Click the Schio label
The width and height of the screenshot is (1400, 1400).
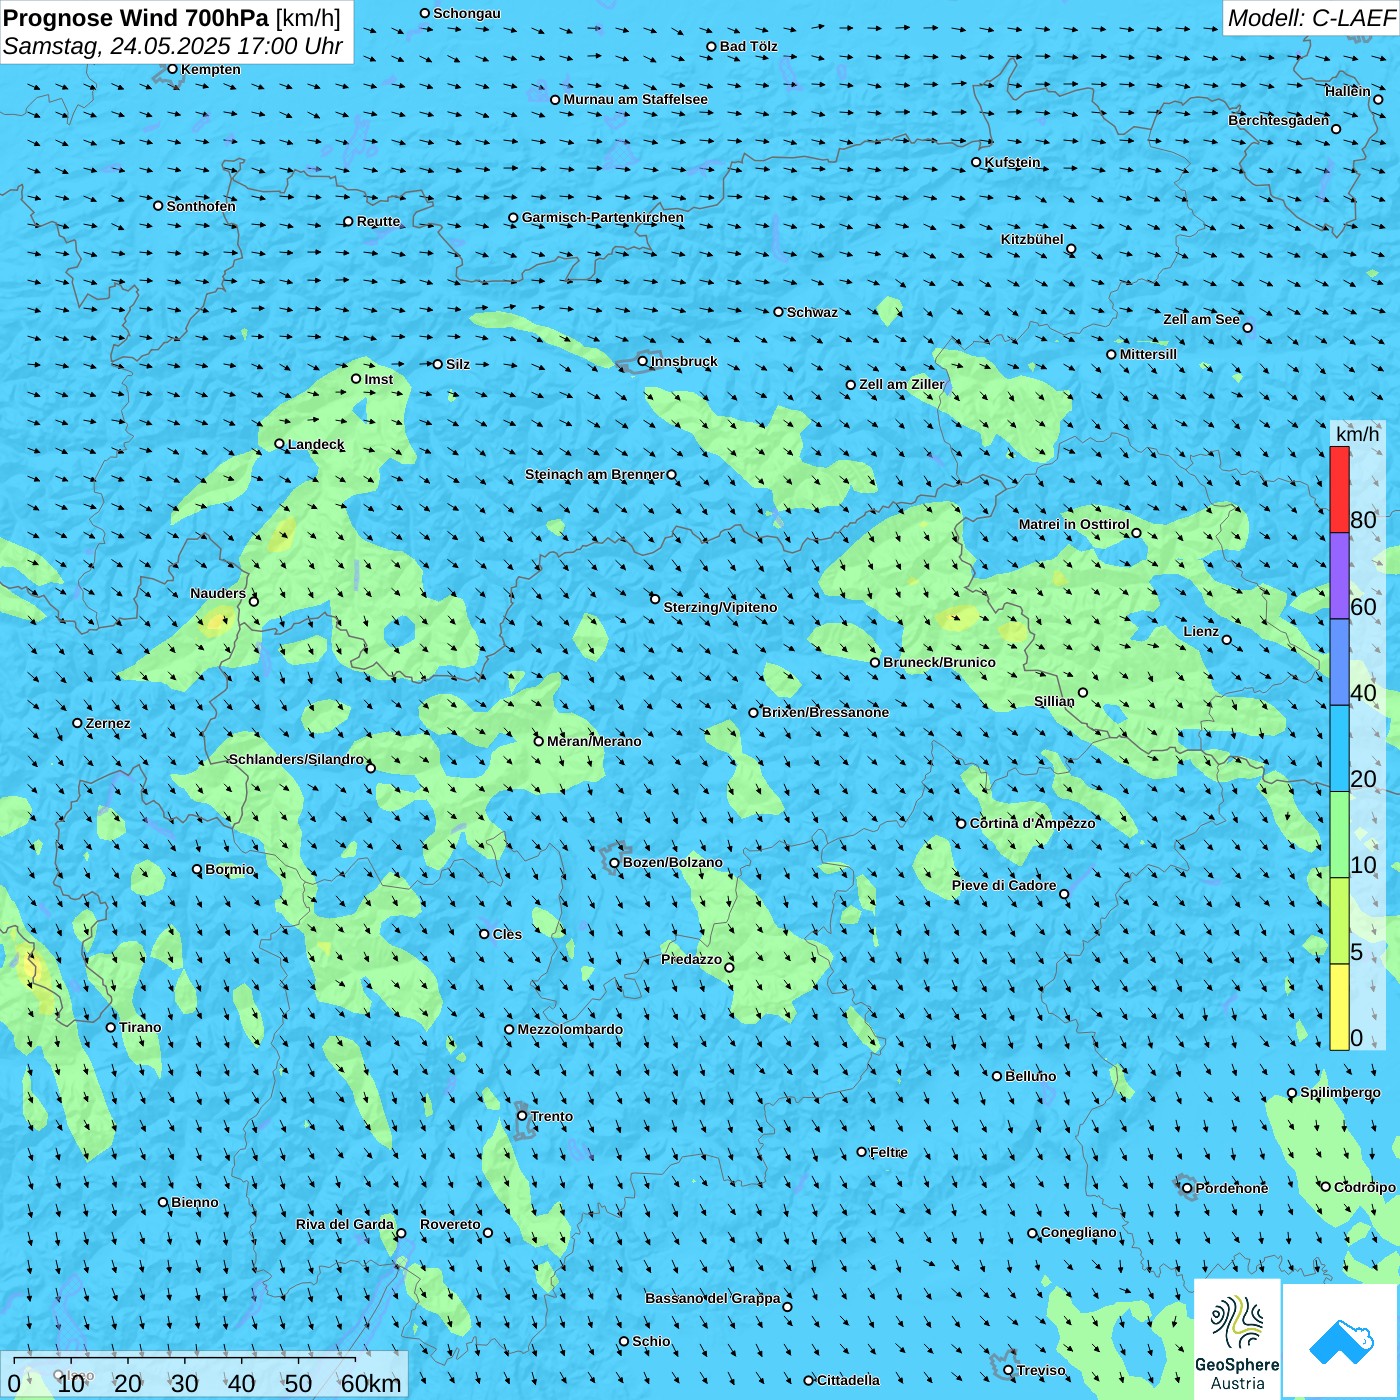click(651, 1341)
